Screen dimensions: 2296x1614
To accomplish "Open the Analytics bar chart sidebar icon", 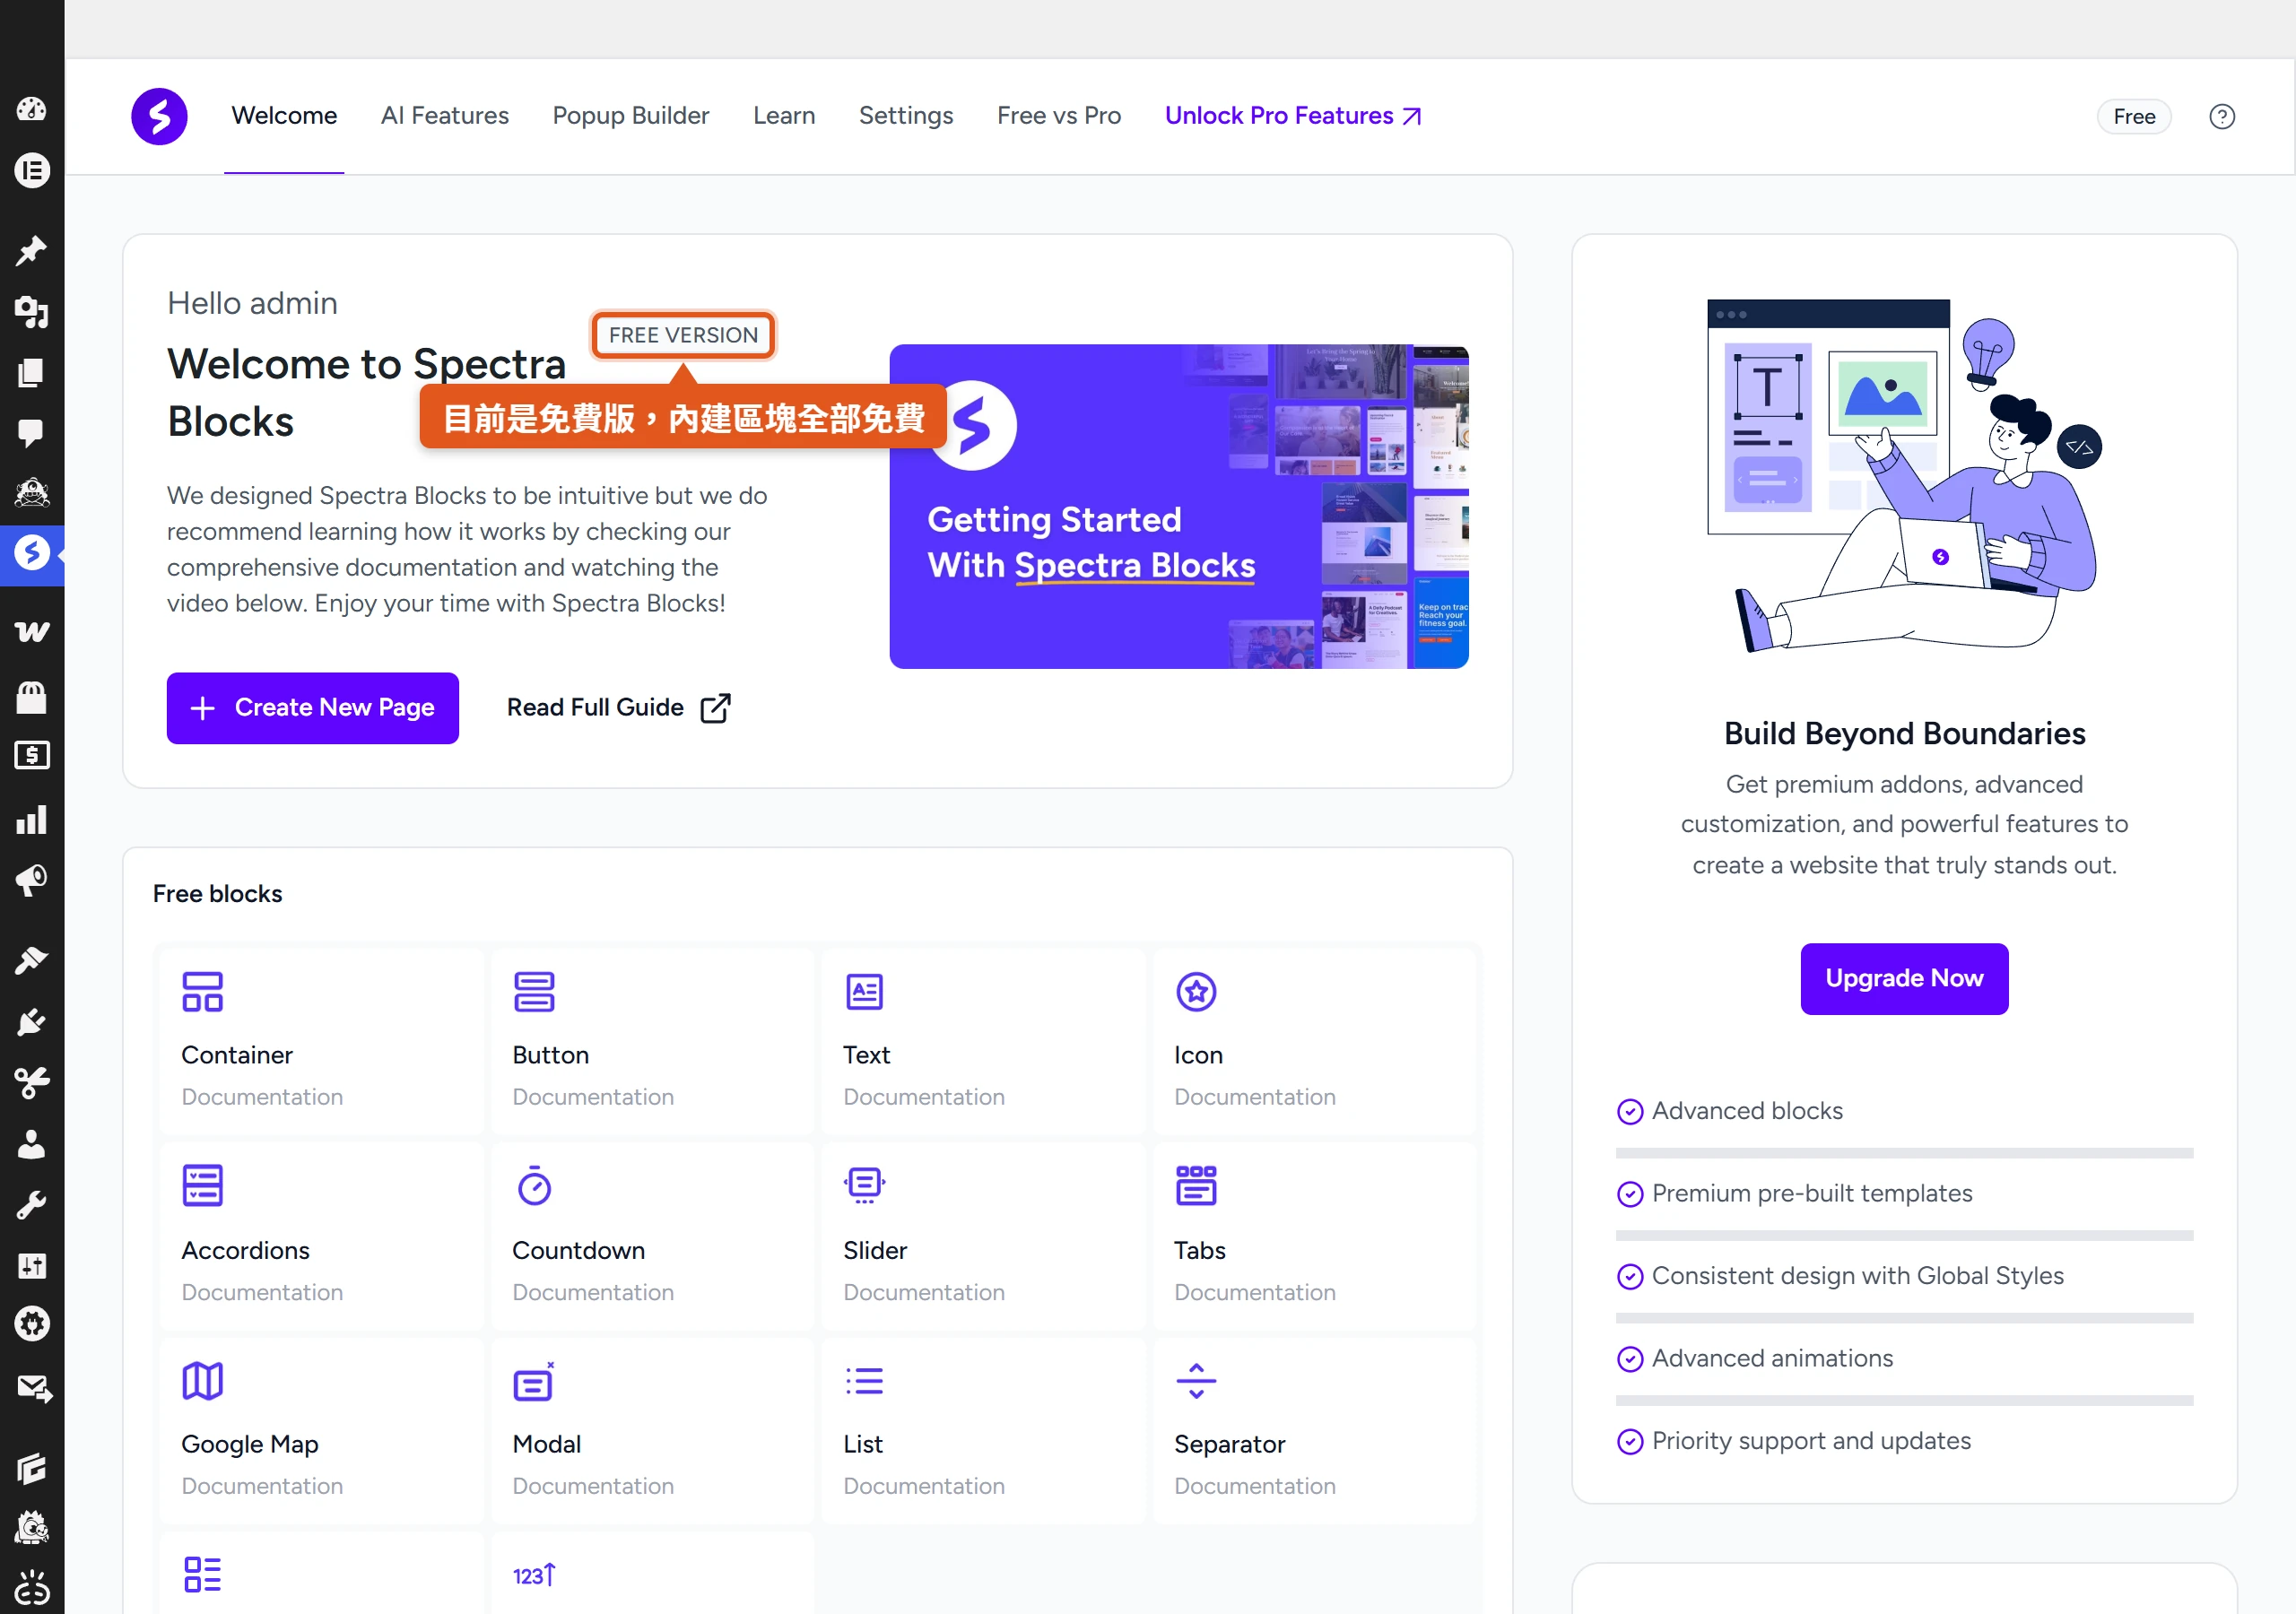I will click(x=31, y=819).
